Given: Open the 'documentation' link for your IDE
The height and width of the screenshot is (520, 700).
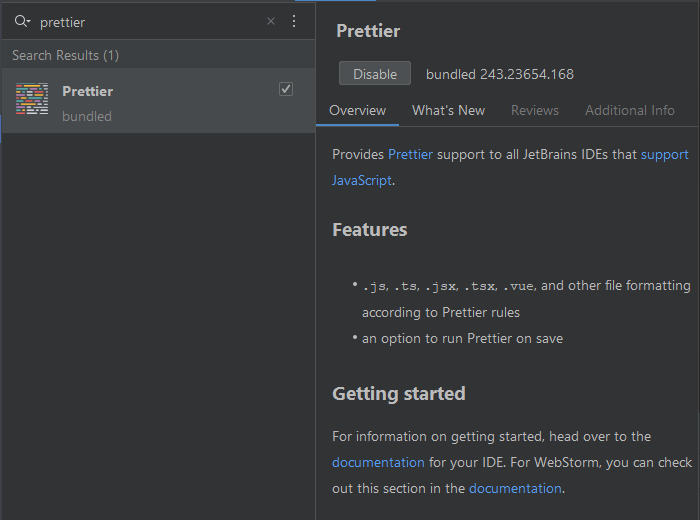Looking at the screenshot, I should 378,462.
